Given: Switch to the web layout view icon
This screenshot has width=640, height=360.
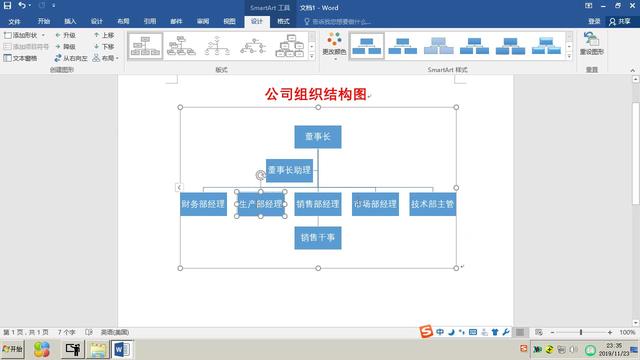Looking at the screenshot, I should 539,333.
